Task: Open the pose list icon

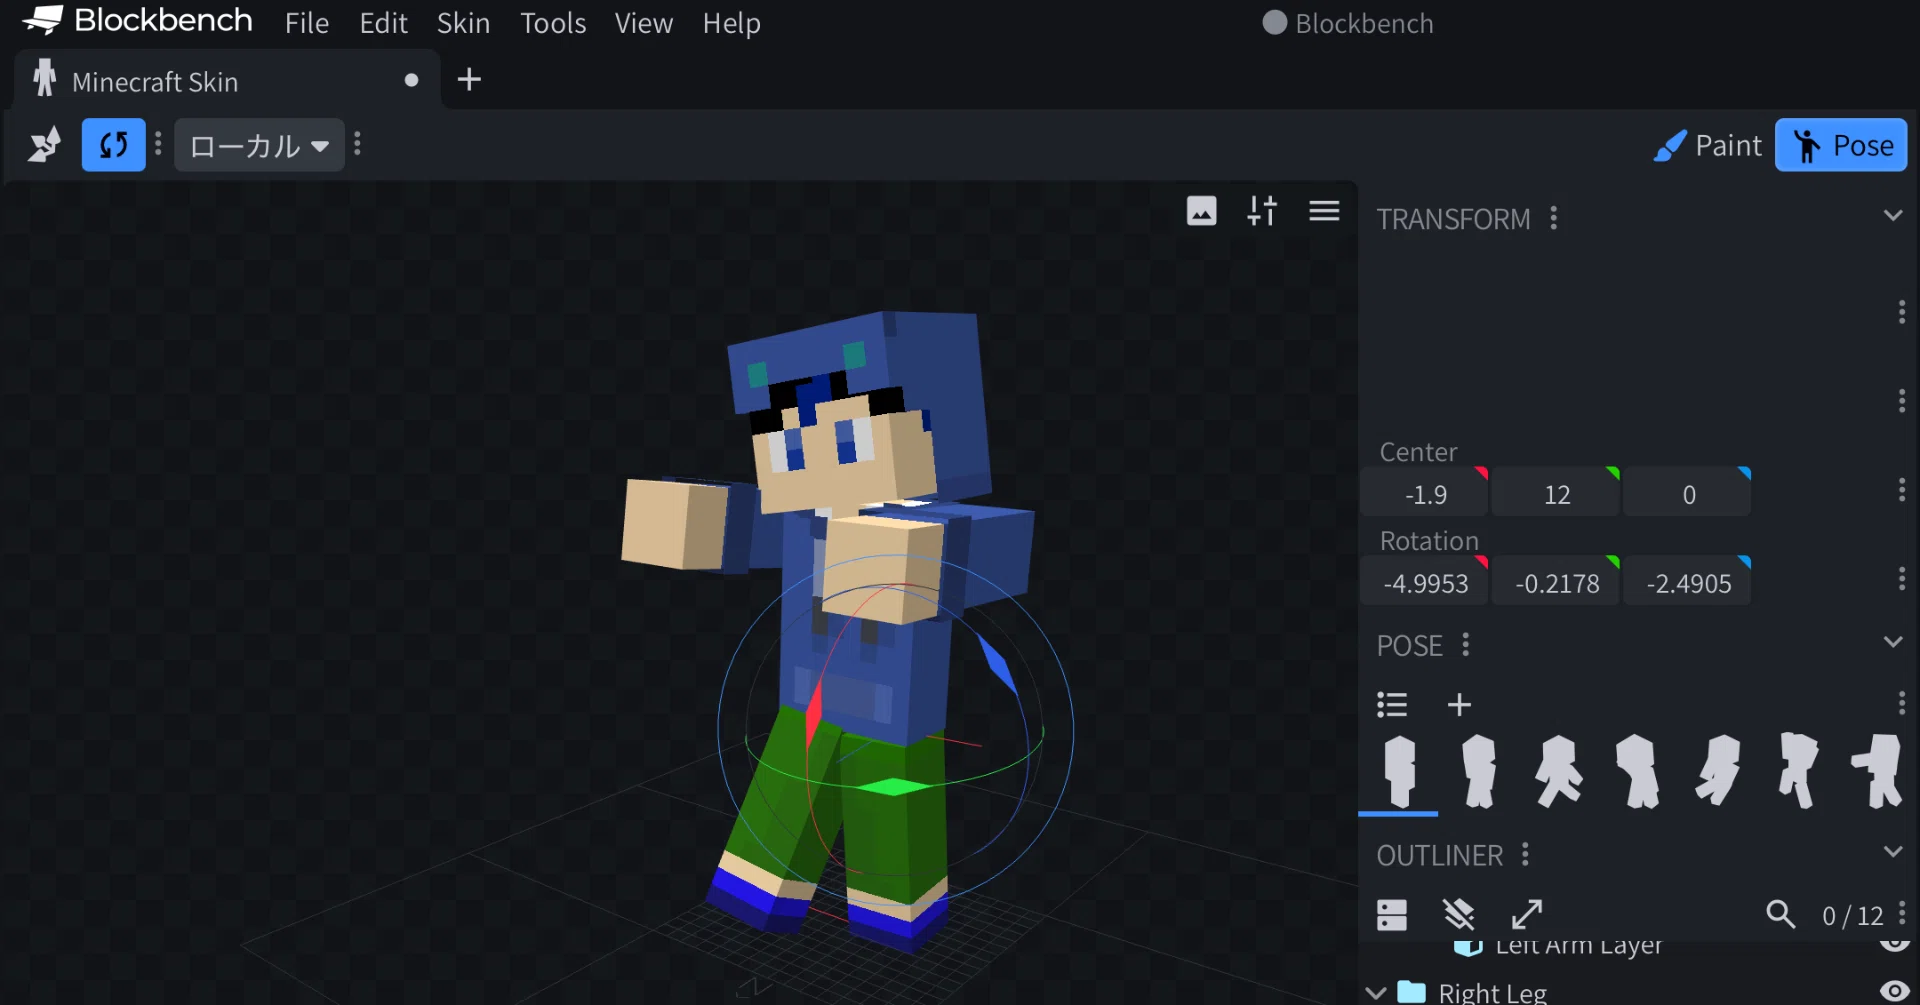Action: [x=1392, y=705]
